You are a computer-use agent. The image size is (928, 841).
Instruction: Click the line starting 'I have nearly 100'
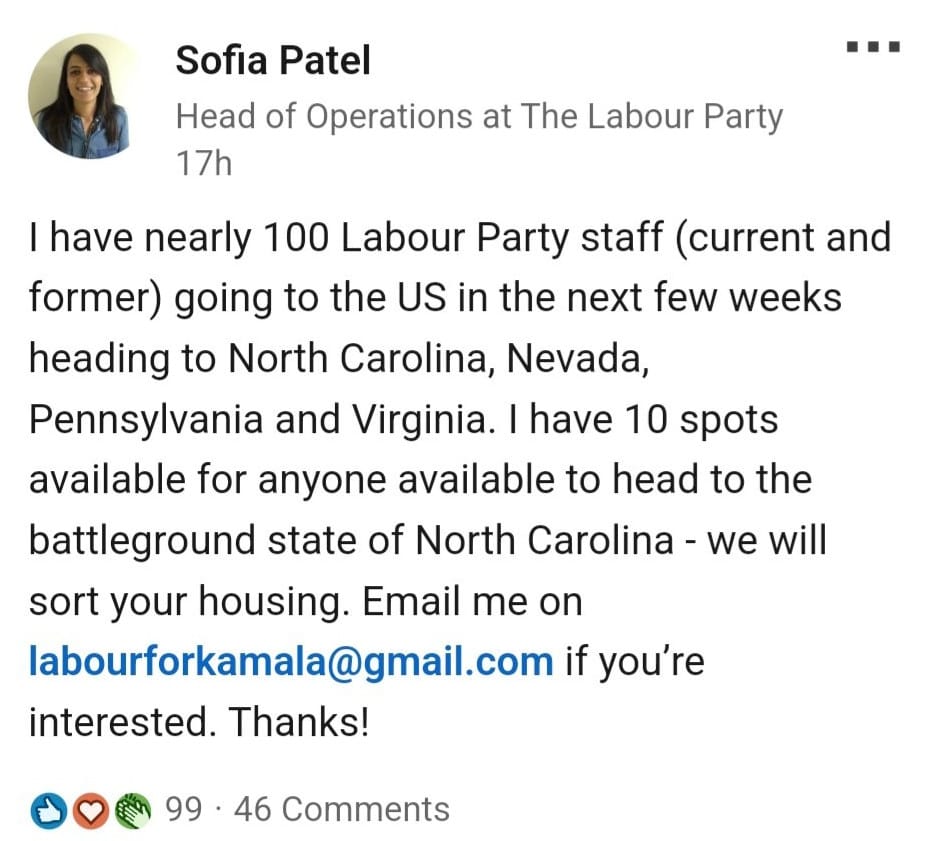click(459, 238)
